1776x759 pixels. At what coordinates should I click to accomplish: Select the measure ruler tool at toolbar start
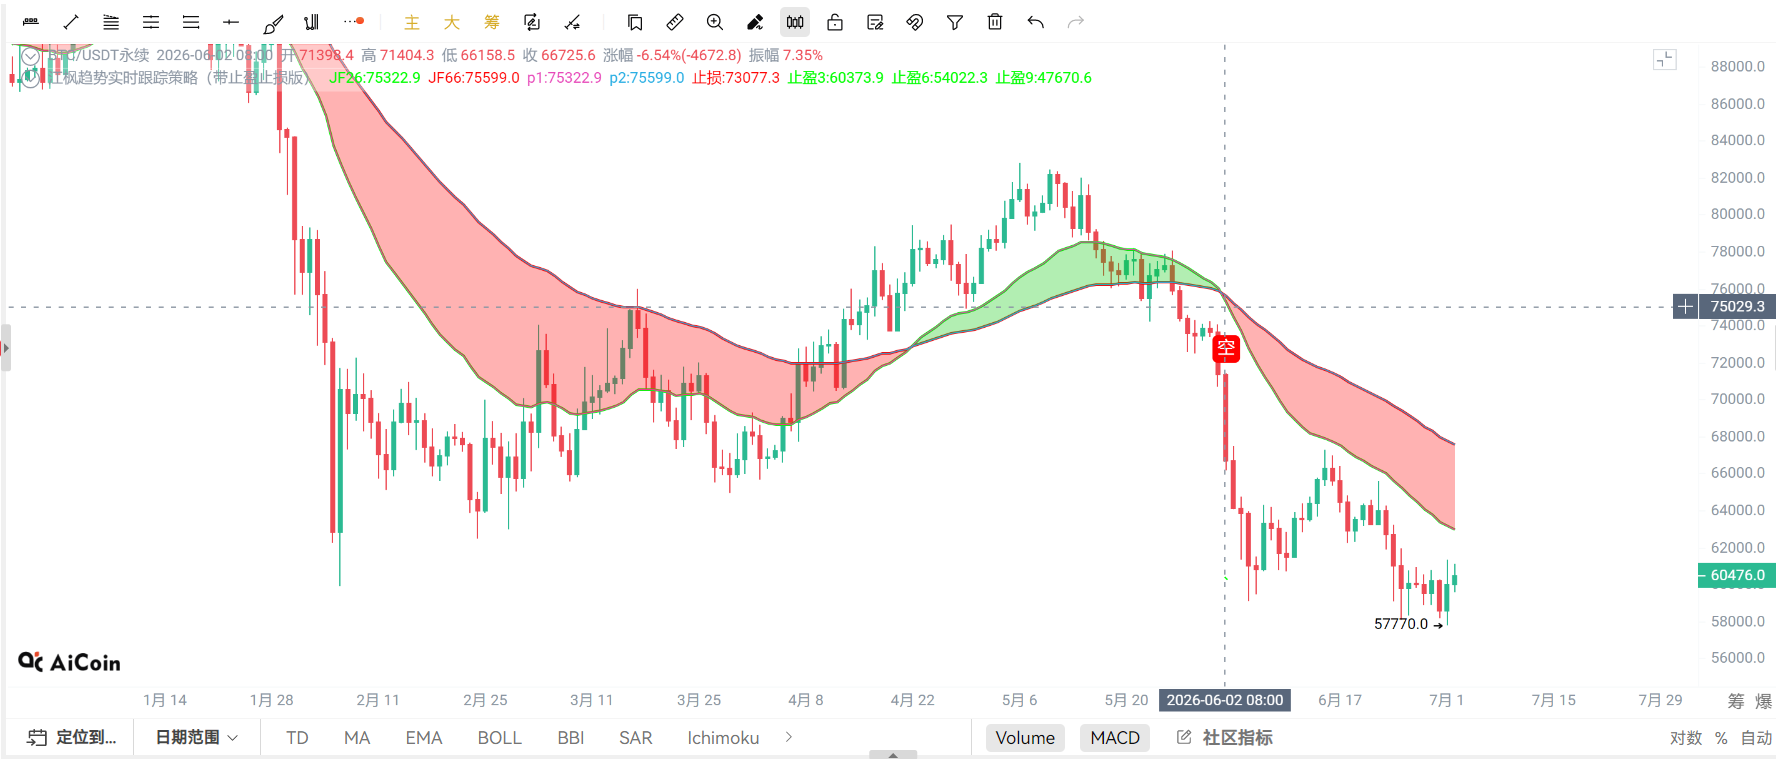pyautogui.click(x=31, y=22)
